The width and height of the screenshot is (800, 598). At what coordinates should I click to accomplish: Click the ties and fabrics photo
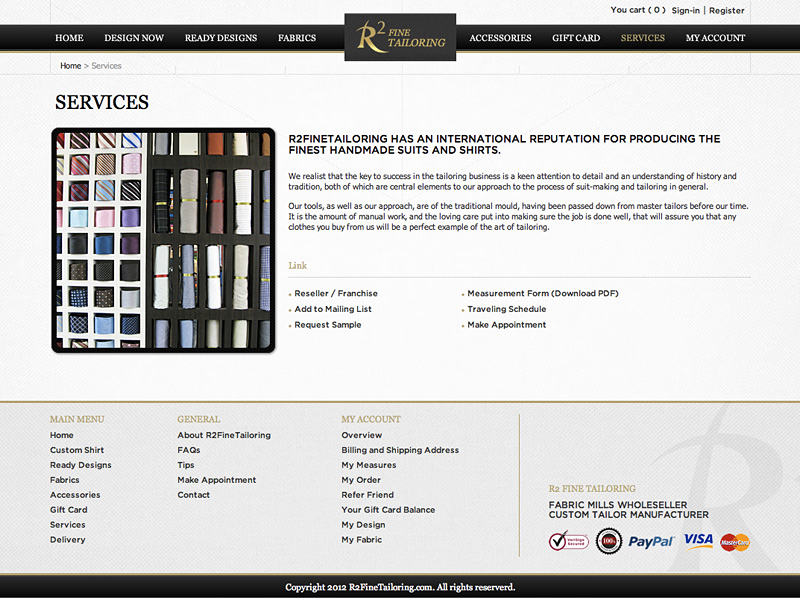pyautogui.click(x=163, y=240)
